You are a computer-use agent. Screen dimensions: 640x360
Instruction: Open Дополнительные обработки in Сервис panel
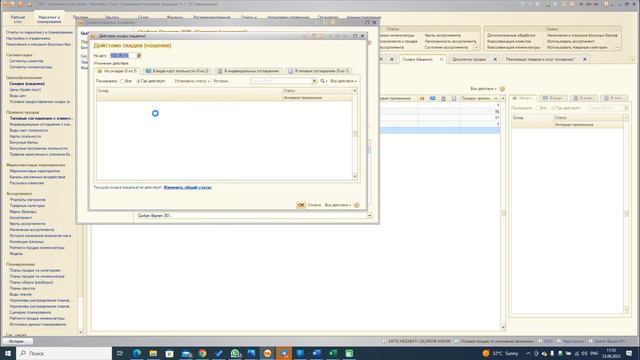click(x=511, y=36)
